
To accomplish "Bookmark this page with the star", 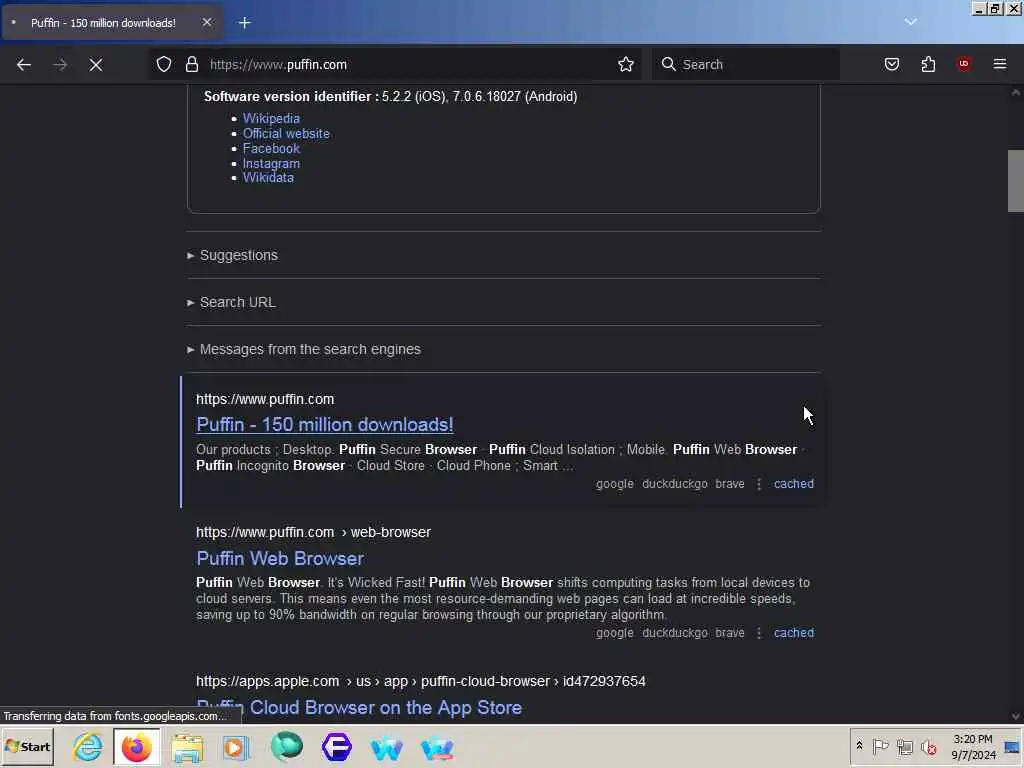I will (x=626, y=64).
